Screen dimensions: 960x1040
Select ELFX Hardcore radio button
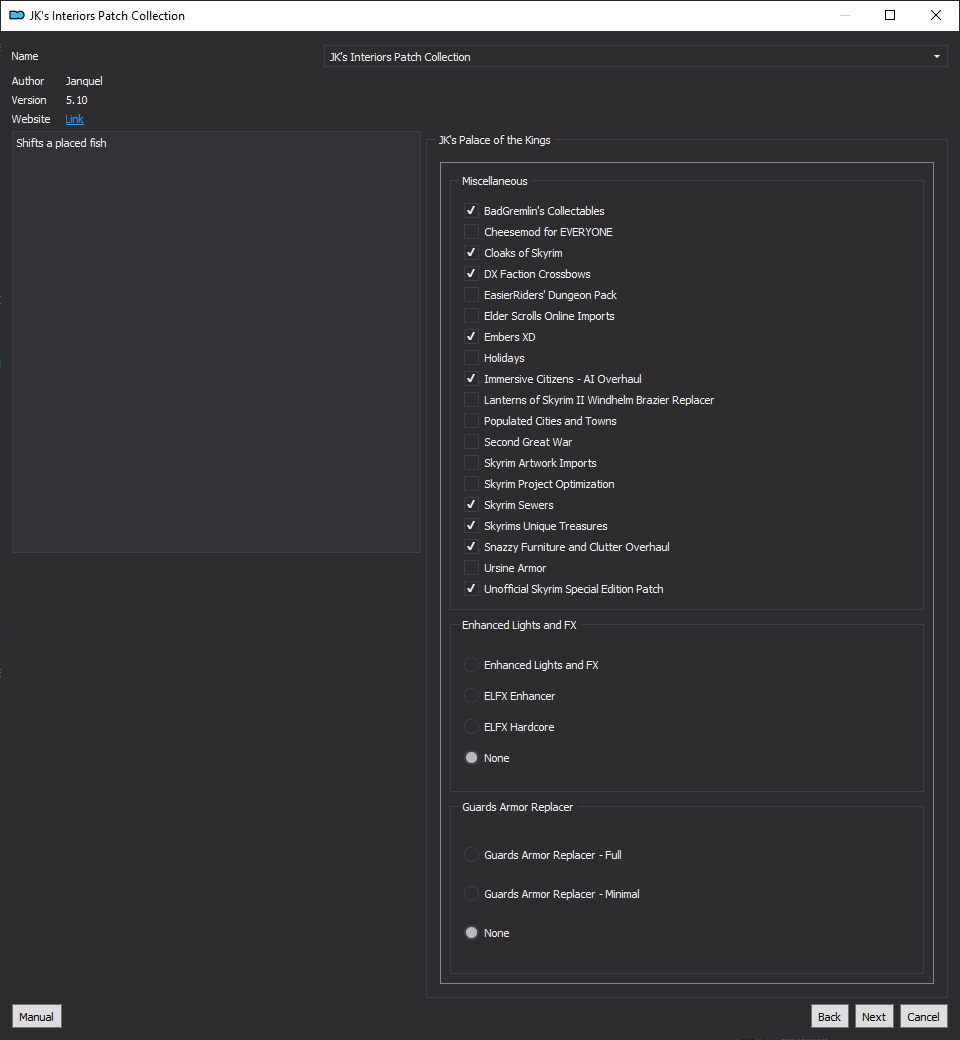pos(471,727)
